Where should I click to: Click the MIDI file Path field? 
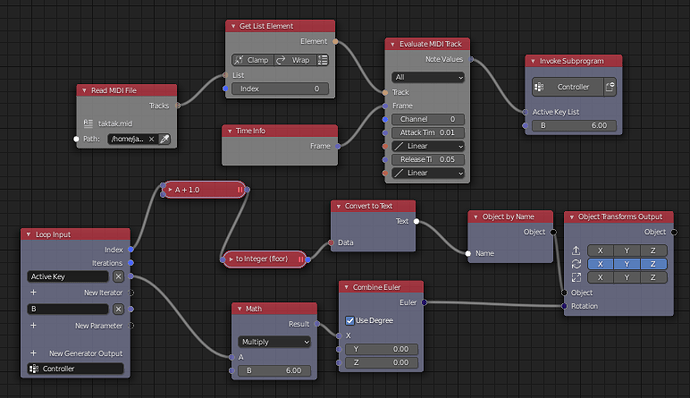pos(132,139)
